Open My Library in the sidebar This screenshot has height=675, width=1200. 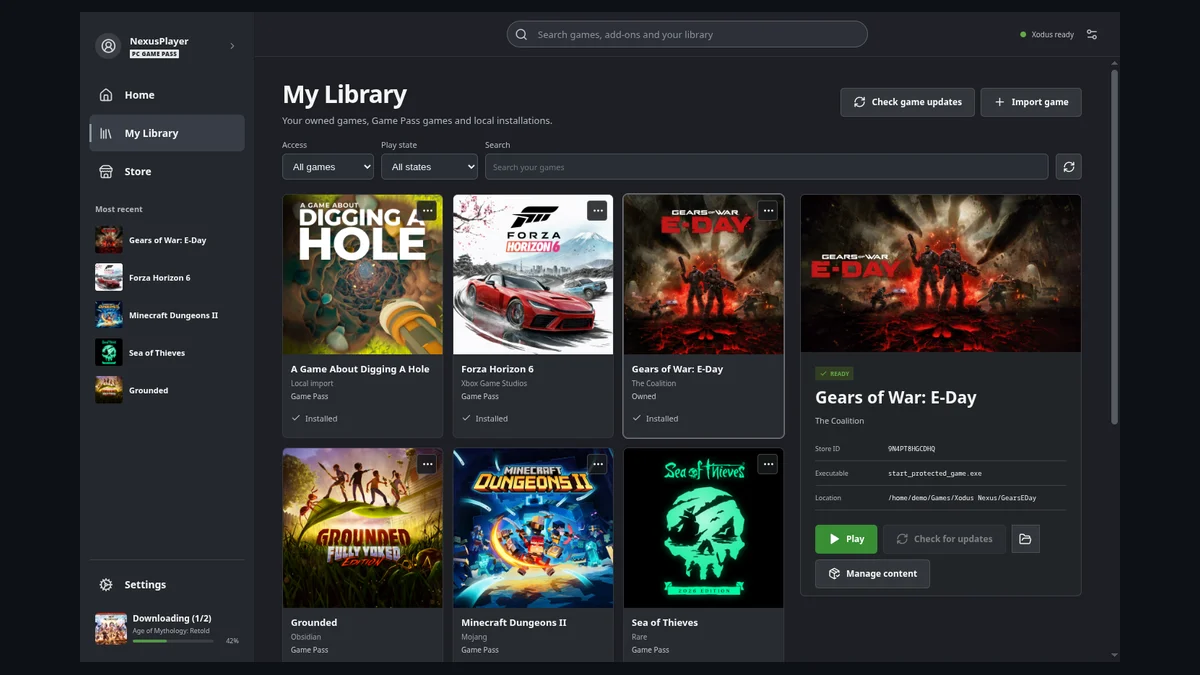[167, 133]
